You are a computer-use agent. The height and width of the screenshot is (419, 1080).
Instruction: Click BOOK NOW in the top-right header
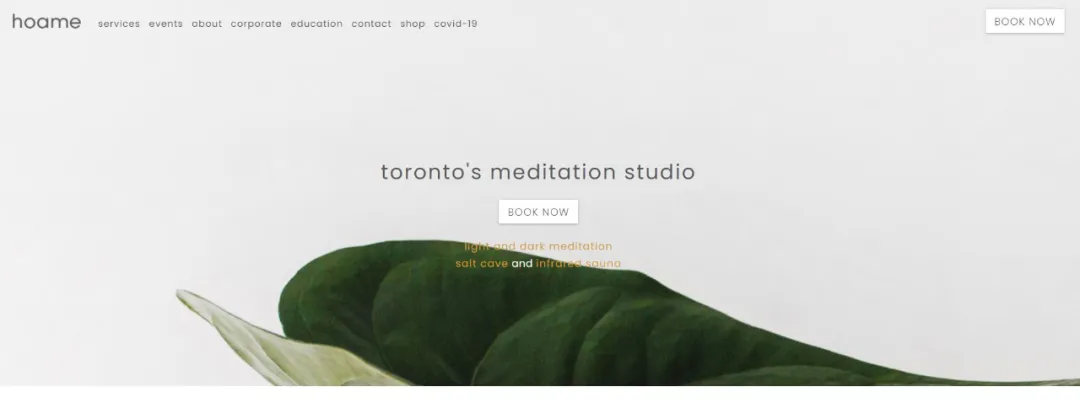tap(1024, 21)
